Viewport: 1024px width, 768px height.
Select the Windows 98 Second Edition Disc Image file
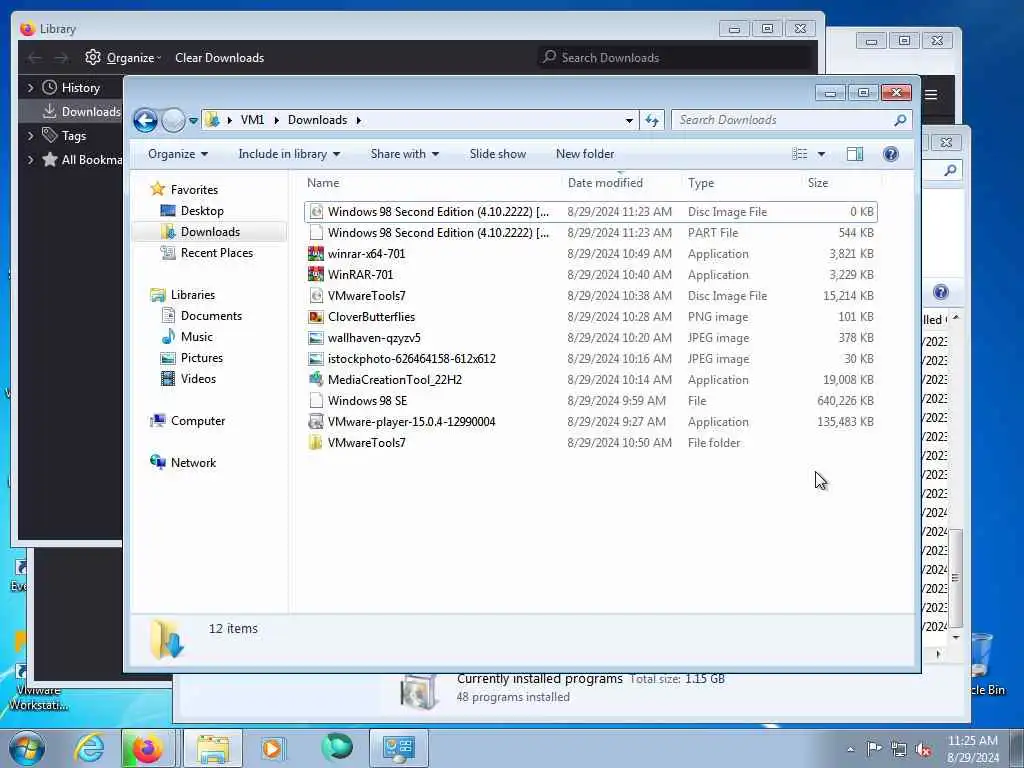click(590, 212)
